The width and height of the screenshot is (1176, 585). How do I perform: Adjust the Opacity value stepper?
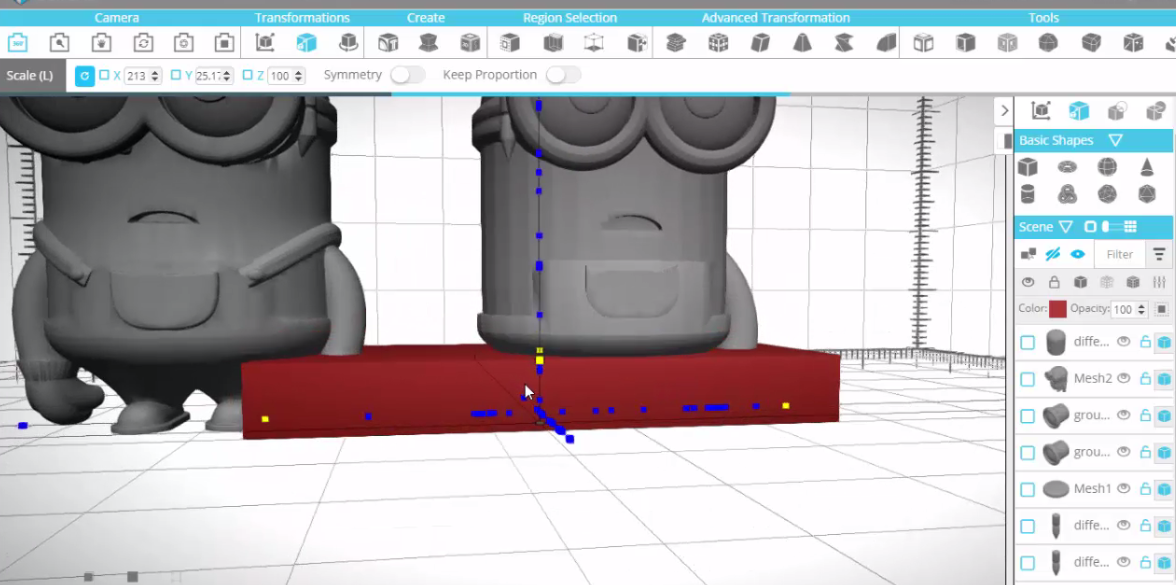pos(1142,310)
